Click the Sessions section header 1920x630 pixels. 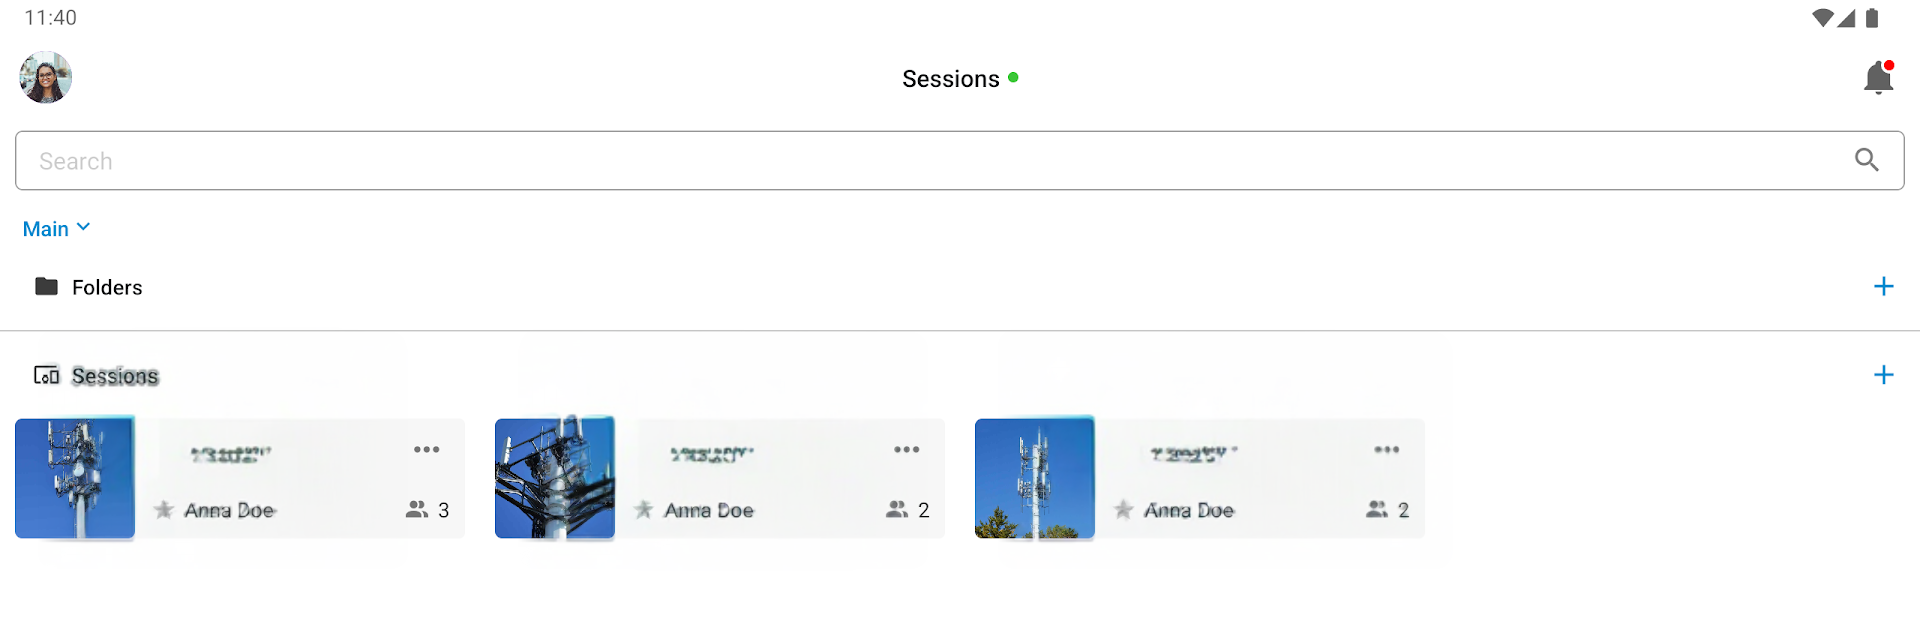pos(115,376)
